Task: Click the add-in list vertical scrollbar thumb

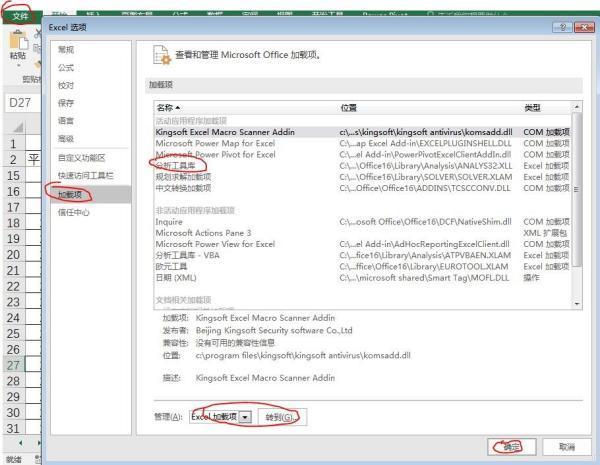Action: (577, 189)
